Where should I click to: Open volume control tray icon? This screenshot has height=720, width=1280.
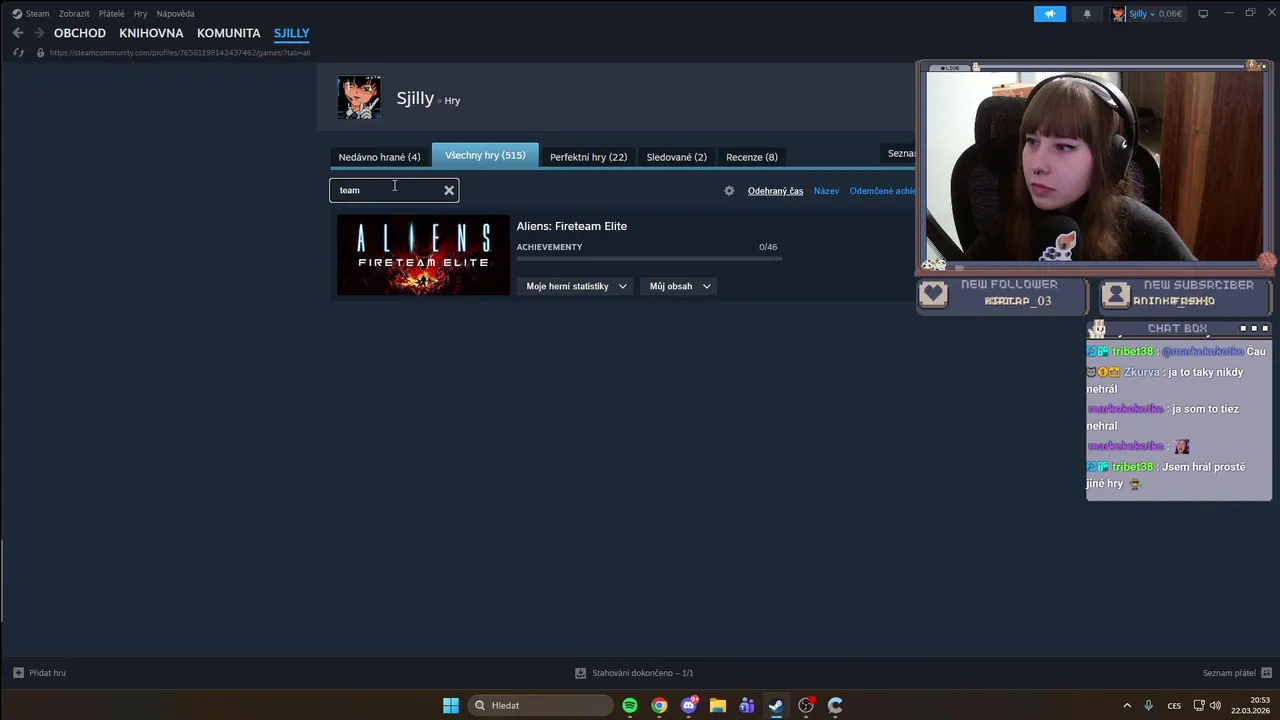point(1215,705)
